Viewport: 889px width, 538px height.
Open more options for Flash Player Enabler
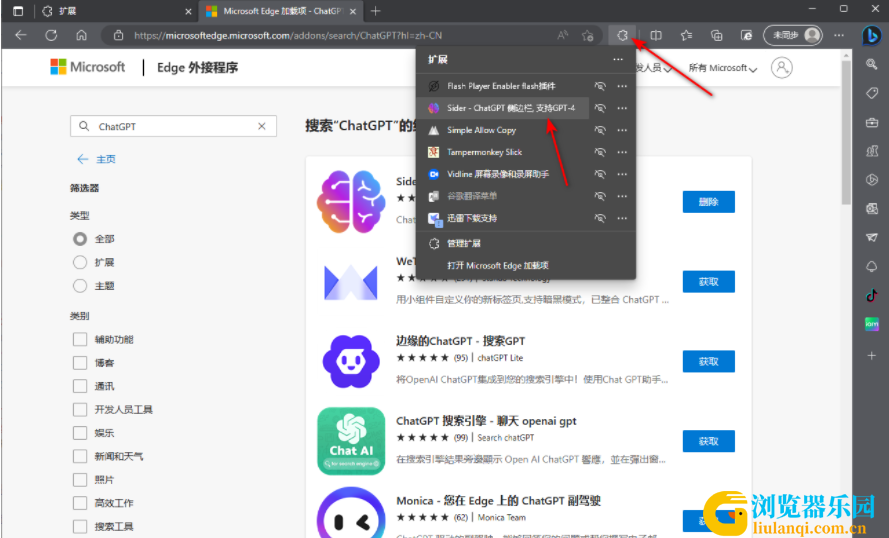coord(622,86)
